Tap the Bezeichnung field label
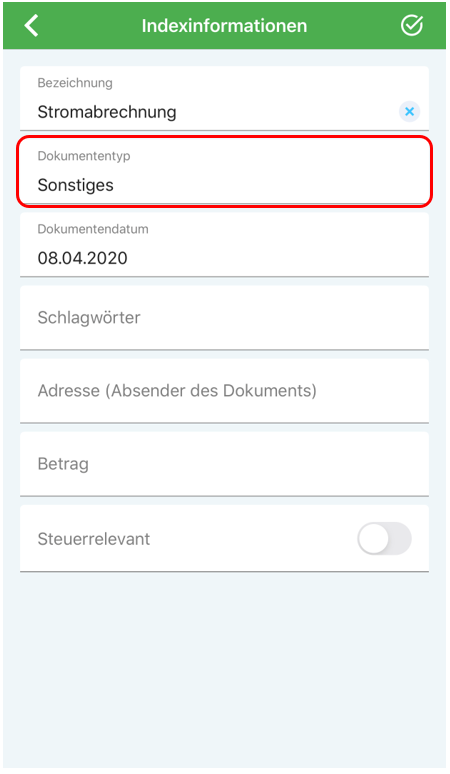 point(75,83)
